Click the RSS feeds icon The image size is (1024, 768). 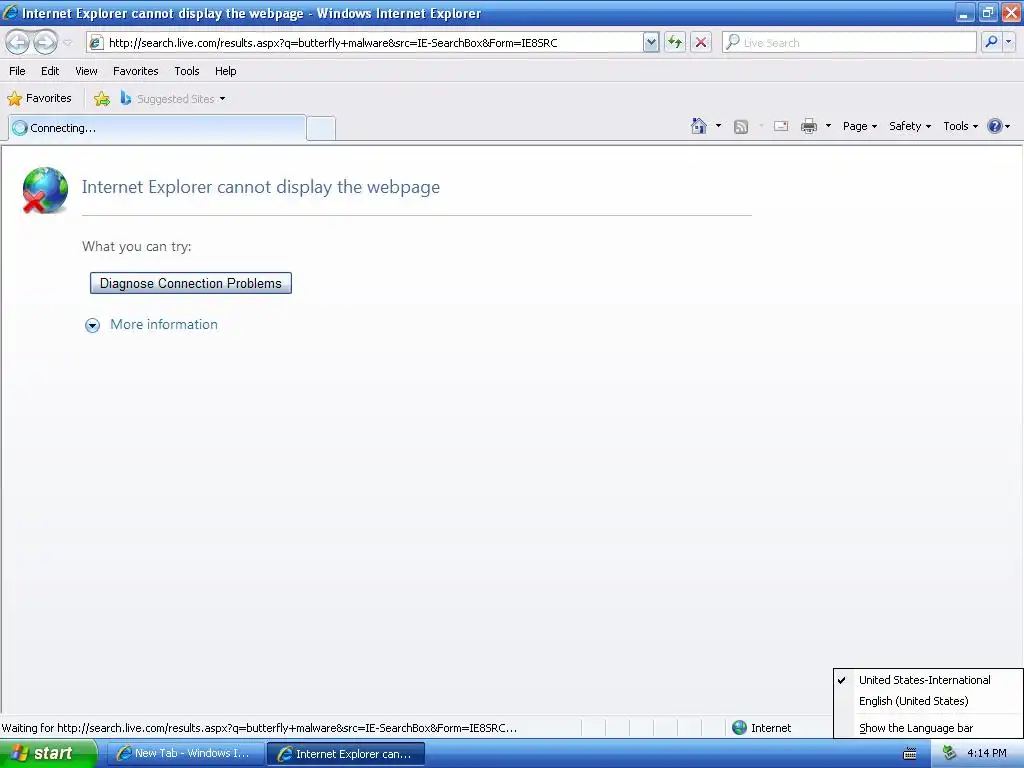tap(741, 127)
